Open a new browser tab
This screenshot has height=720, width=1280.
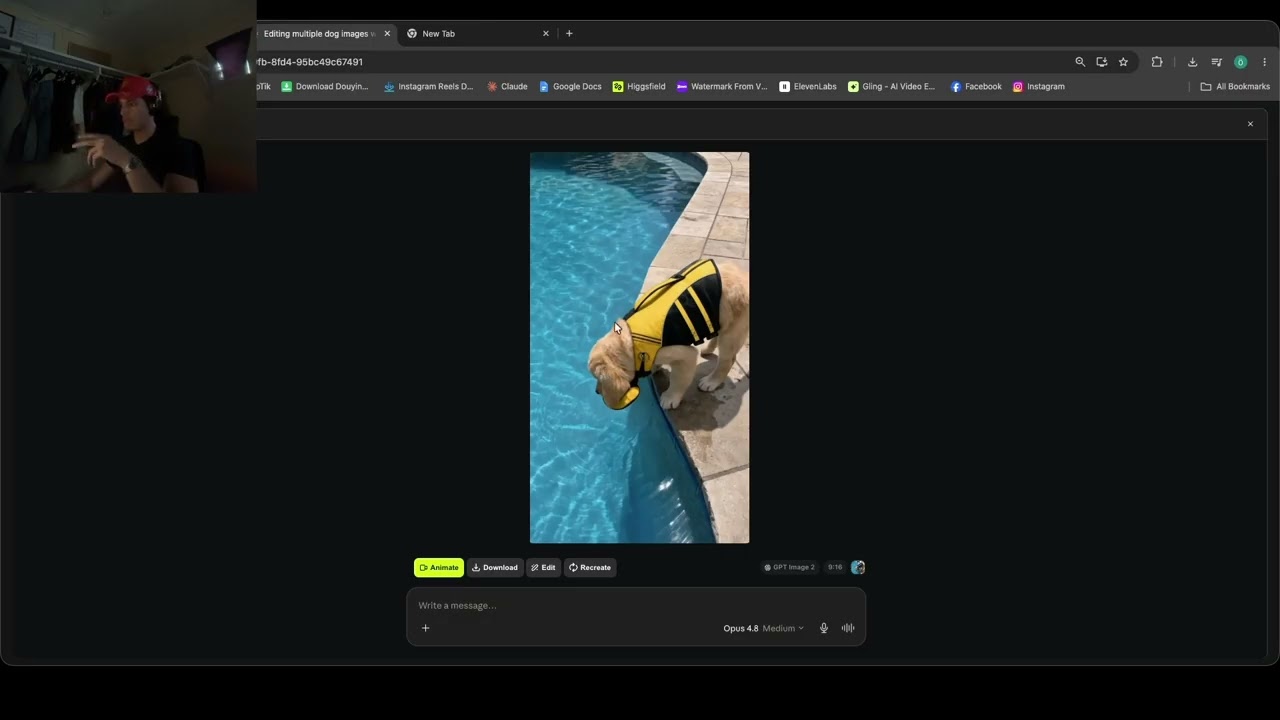[x=569, y=33]
